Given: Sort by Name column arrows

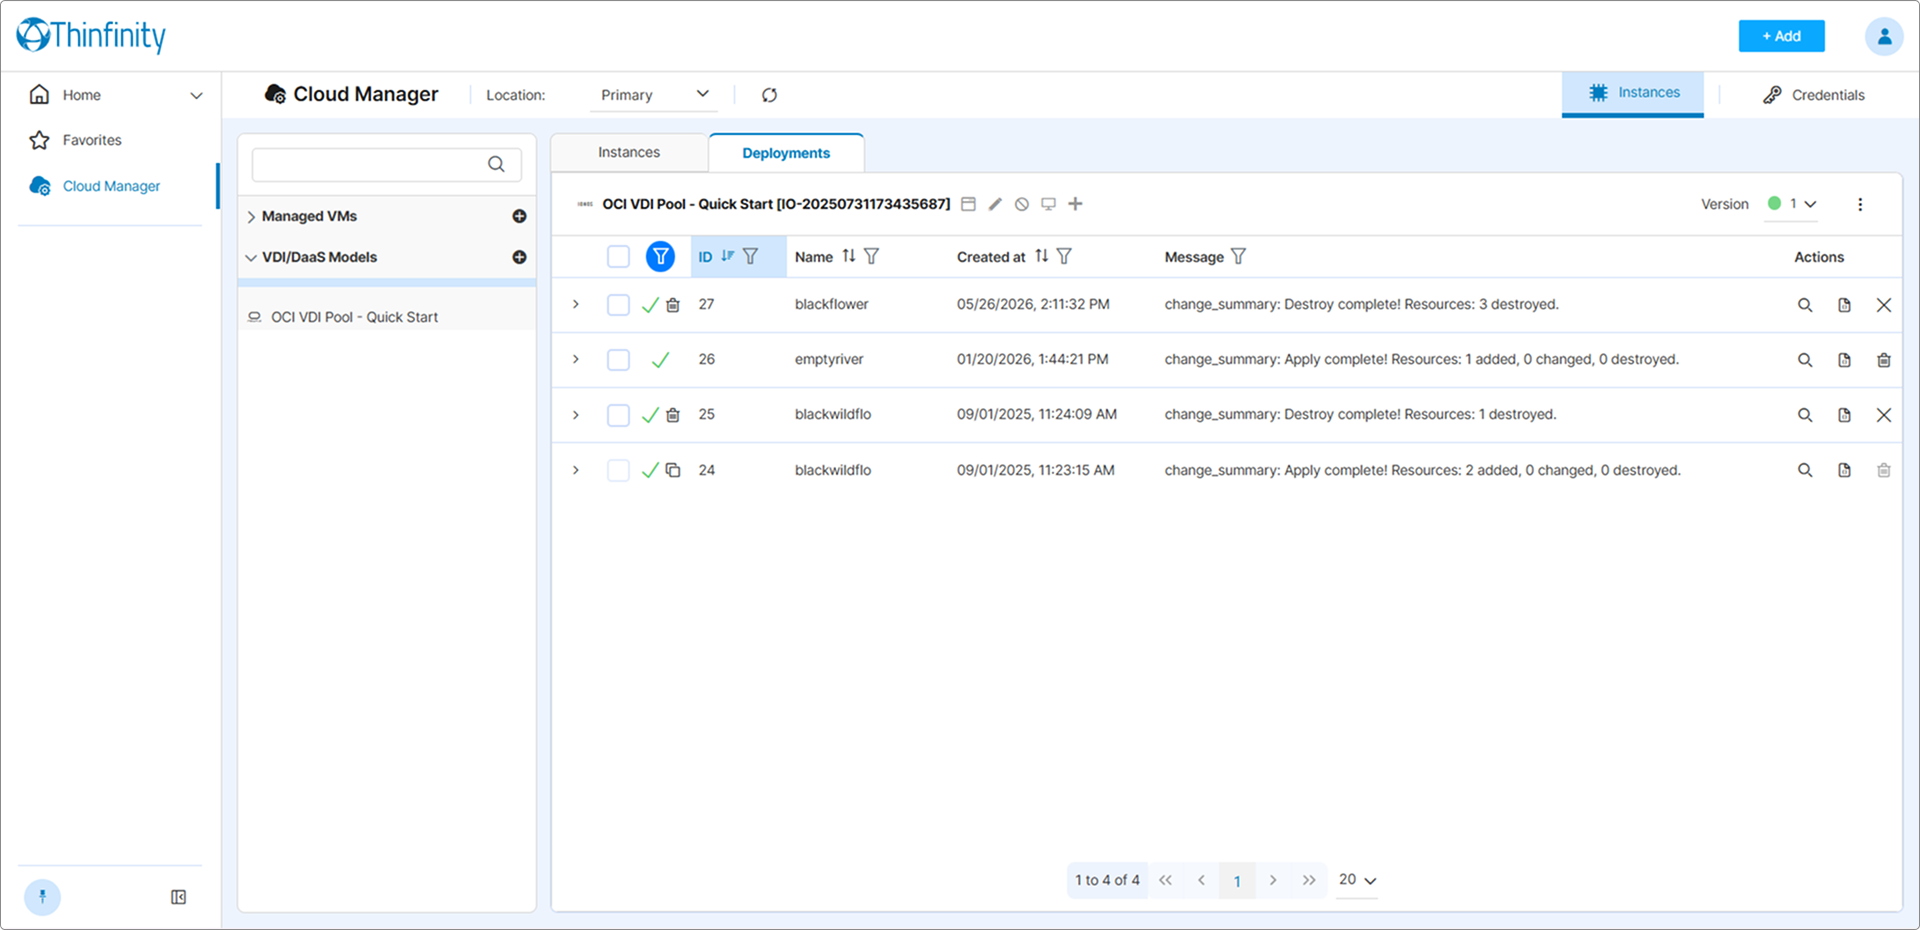Looking at the screenshot, I should [848, 256].
